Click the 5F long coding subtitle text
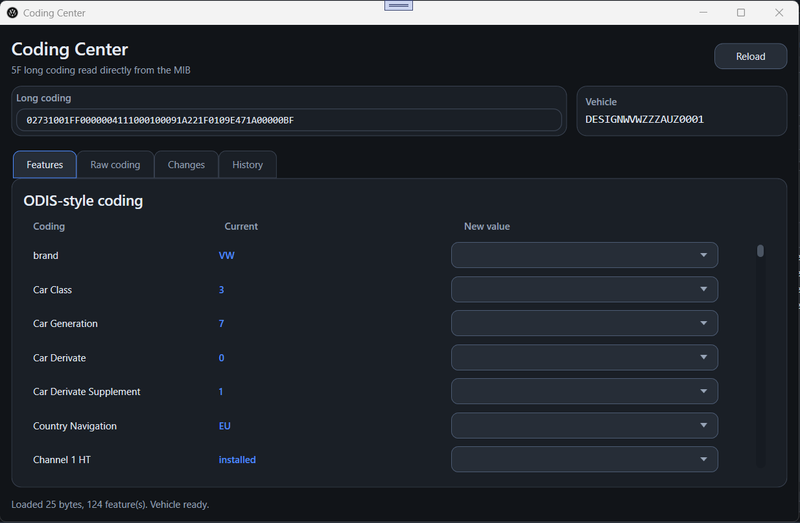Viewport: 800px width, 523px height. point(101,70)
